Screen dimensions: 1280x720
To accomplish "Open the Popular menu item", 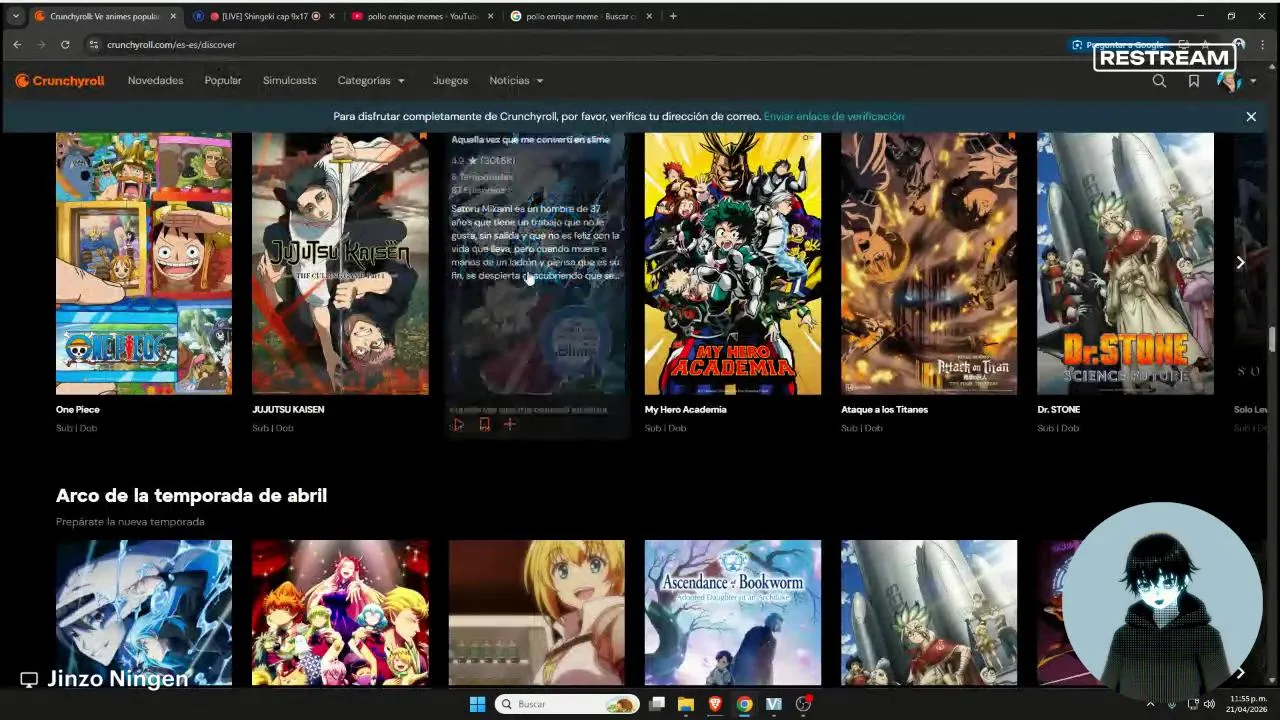I will 223,81.
